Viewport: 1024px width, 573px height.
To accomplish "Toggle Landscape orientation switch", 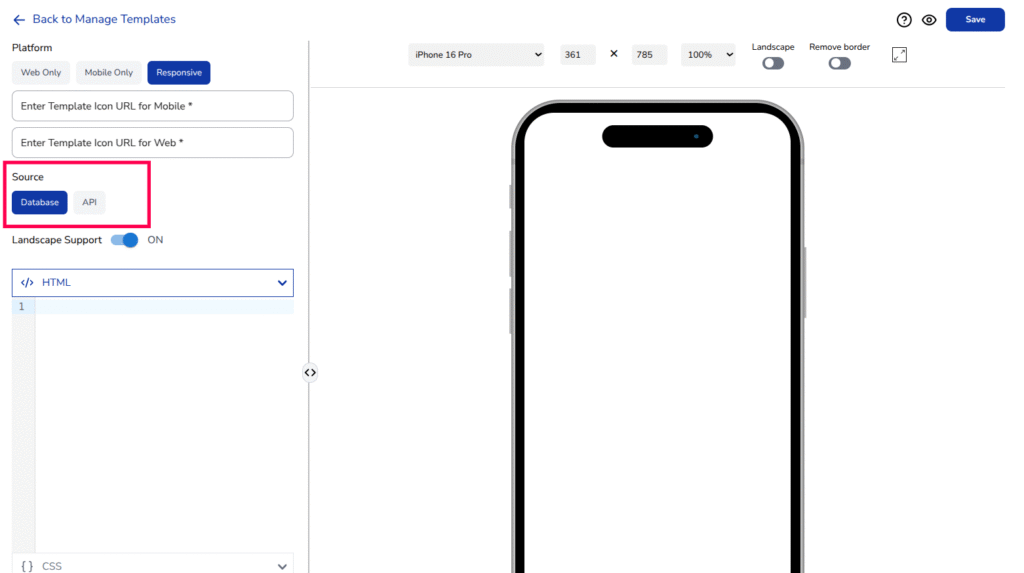I will (x=773, y=63).
